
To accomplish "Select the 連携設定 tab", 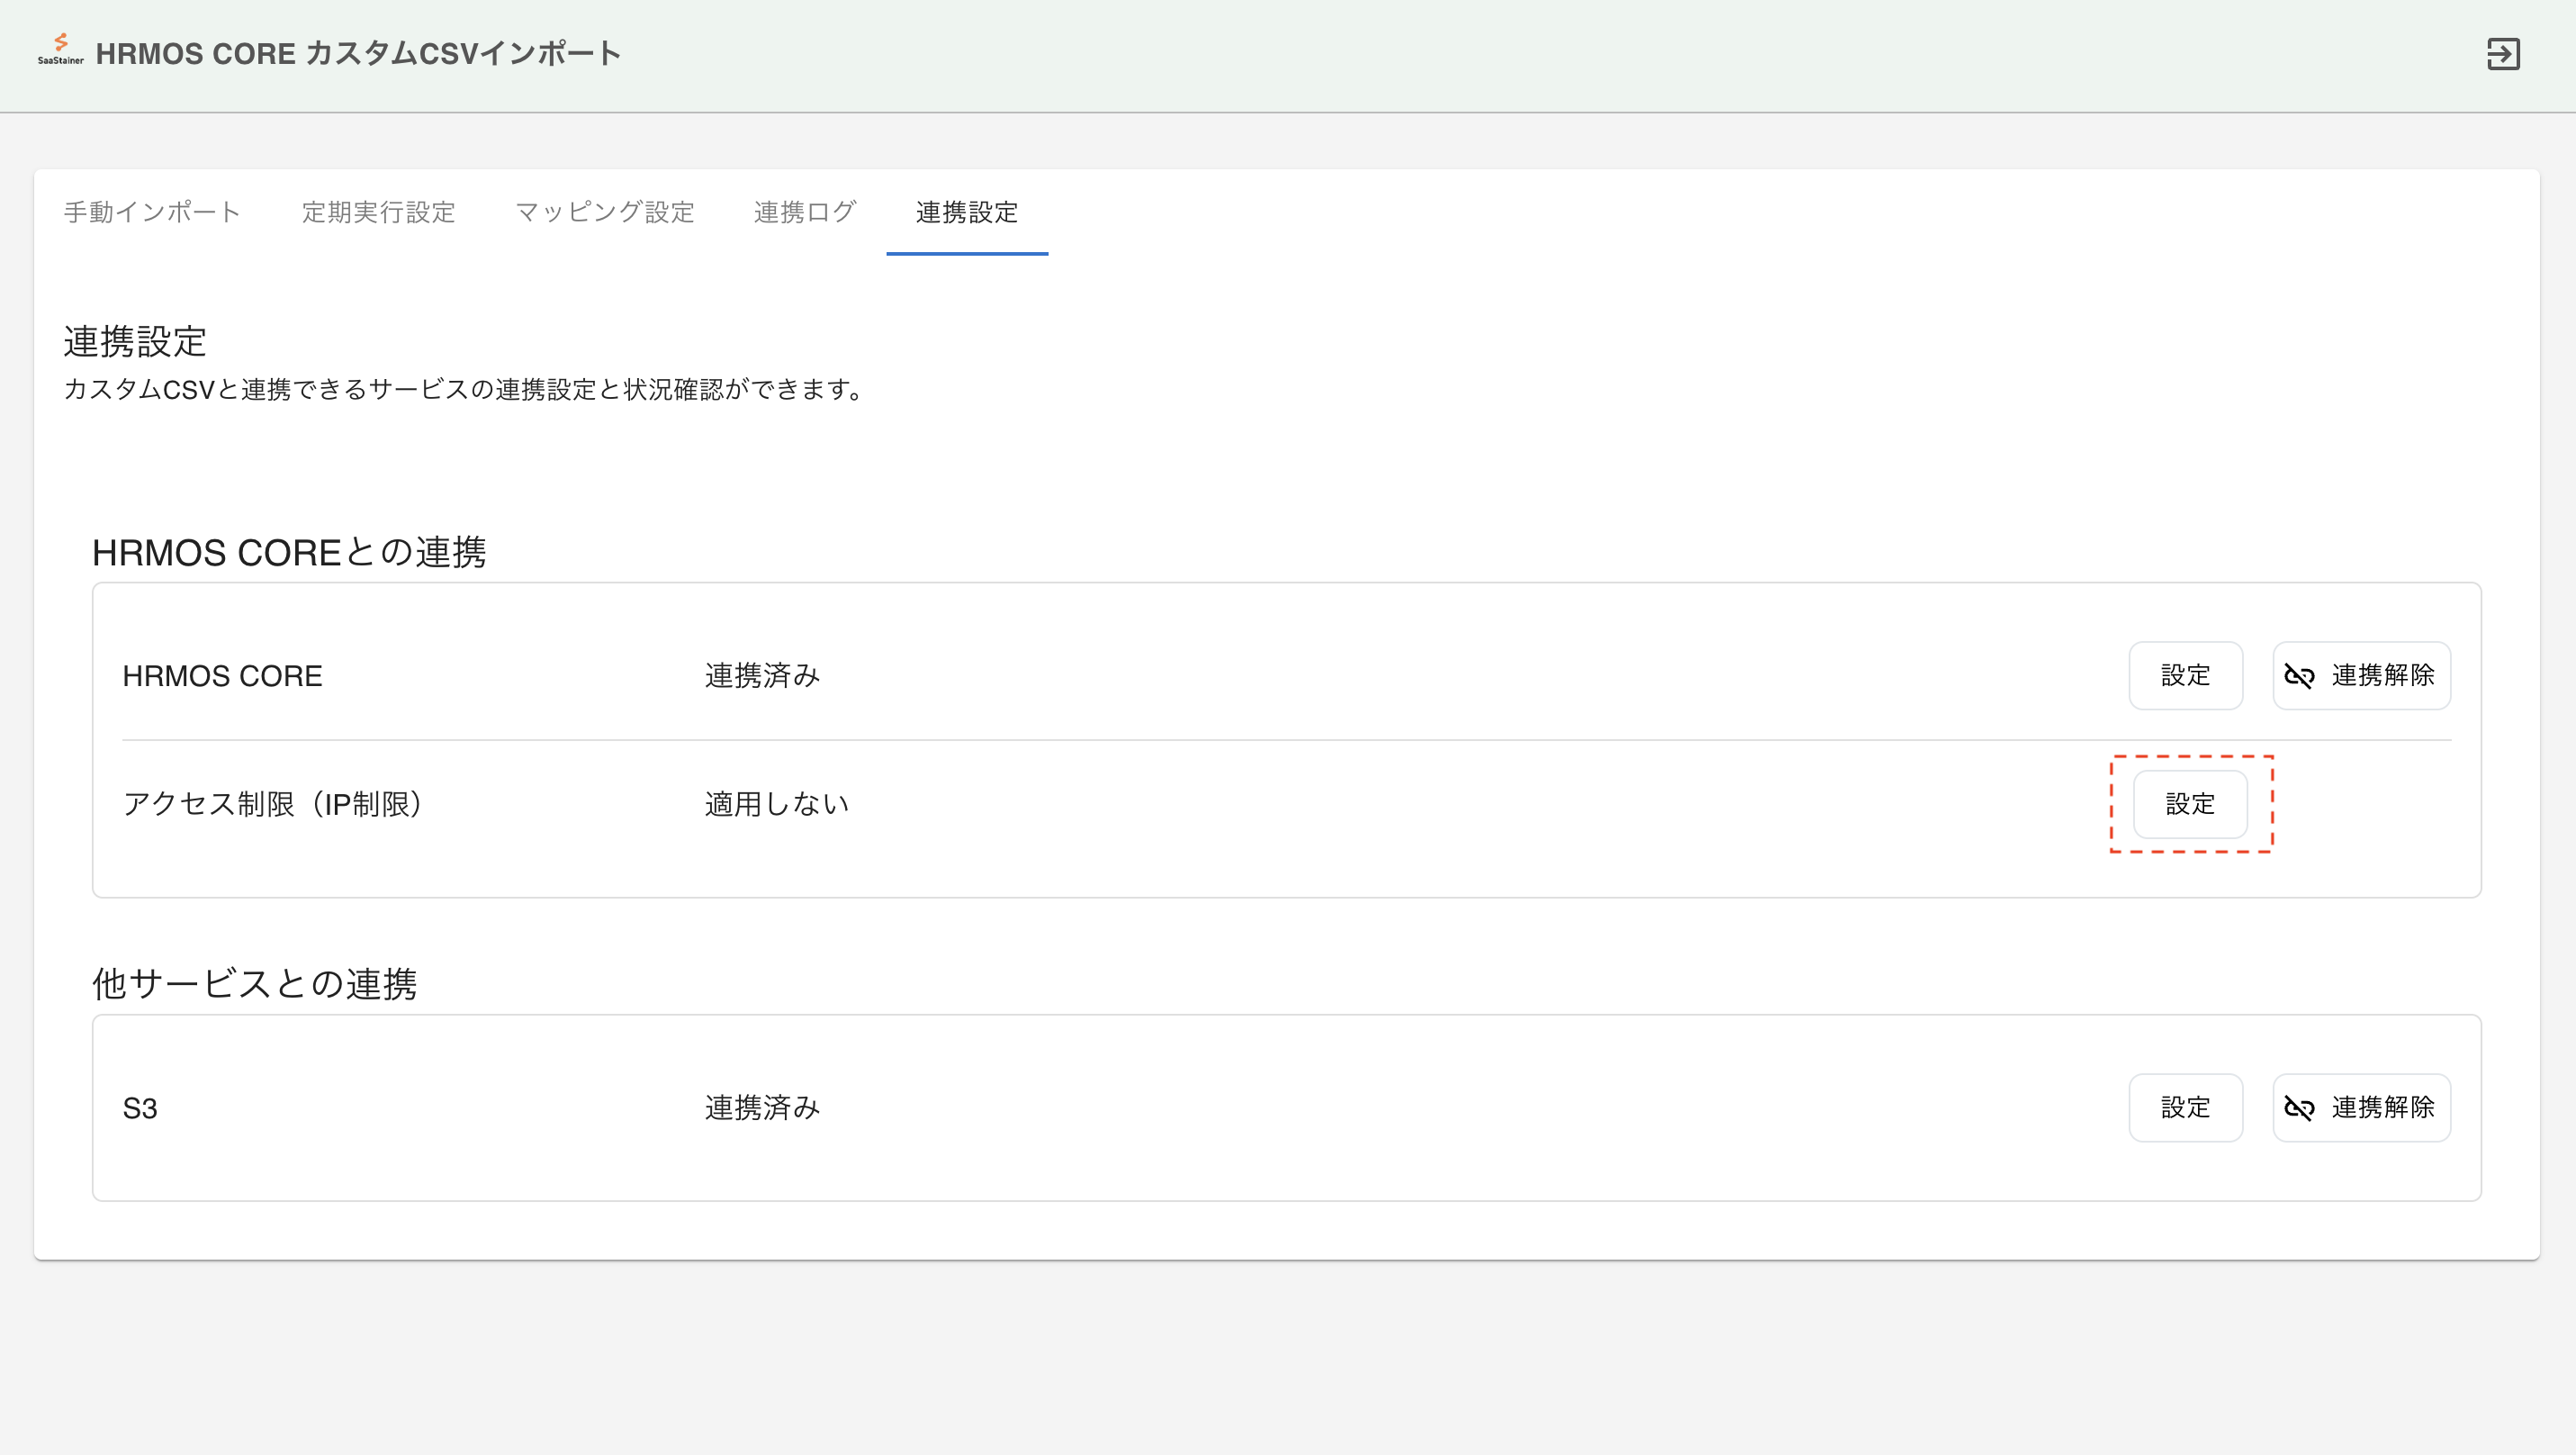I will pyautogui.click(x=966, y=212).
